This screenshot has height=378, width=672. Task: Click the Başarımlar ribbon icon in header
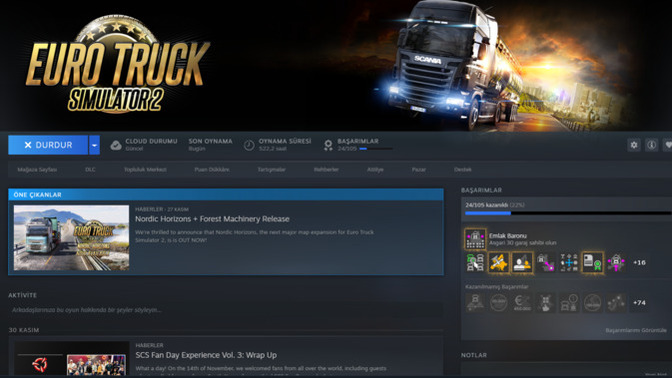328,145
